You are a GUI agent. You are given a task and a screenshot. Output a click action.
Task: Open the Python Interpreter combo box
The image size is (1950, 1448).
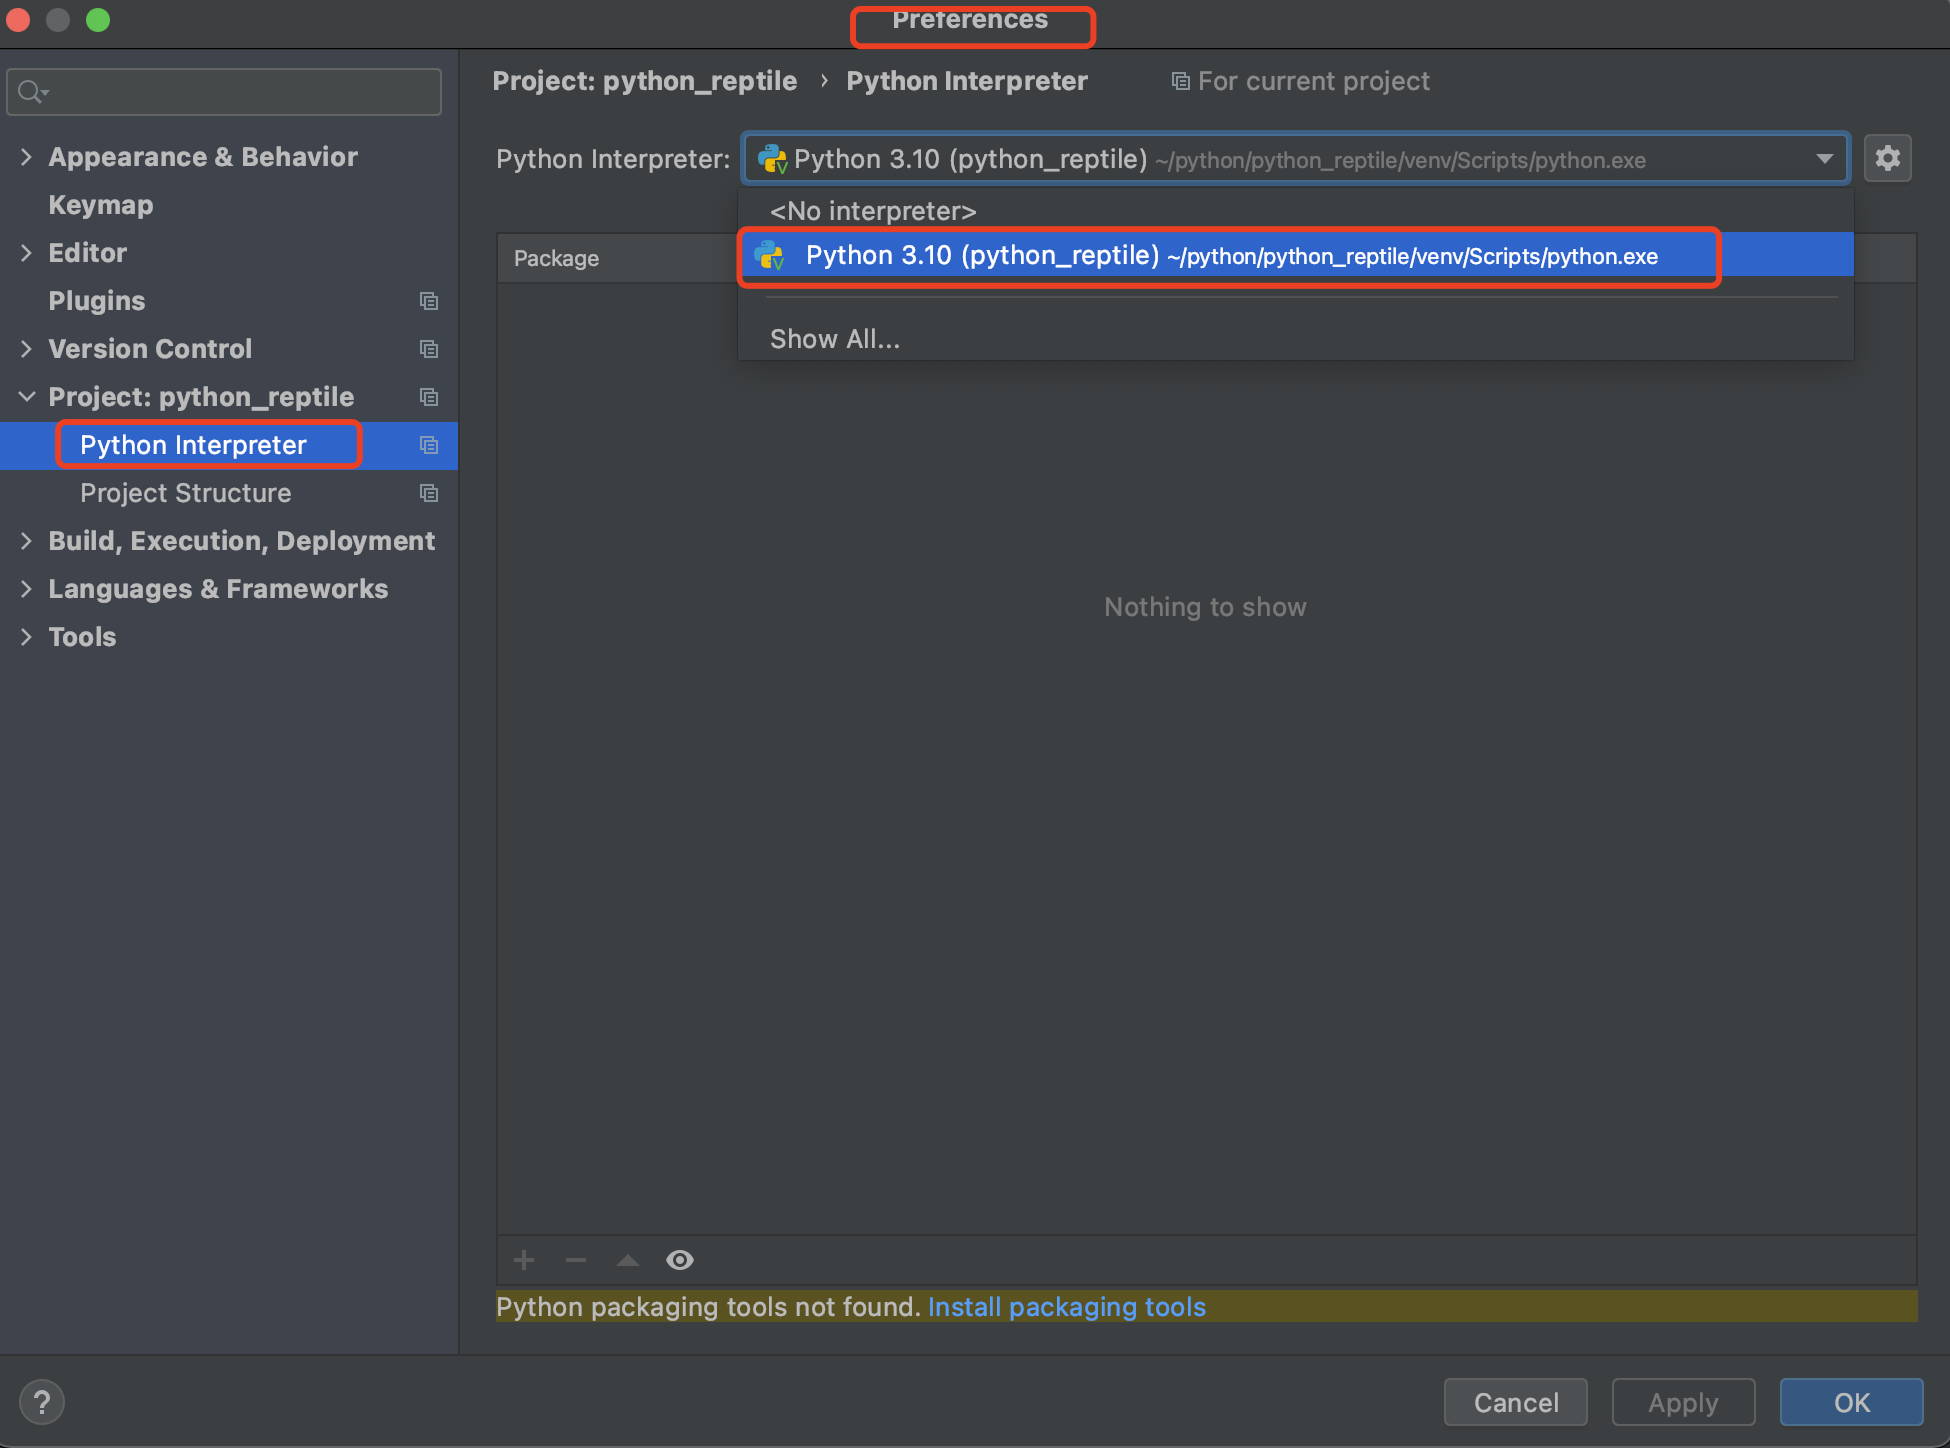pyautogui.click(x=1295, y=159)
